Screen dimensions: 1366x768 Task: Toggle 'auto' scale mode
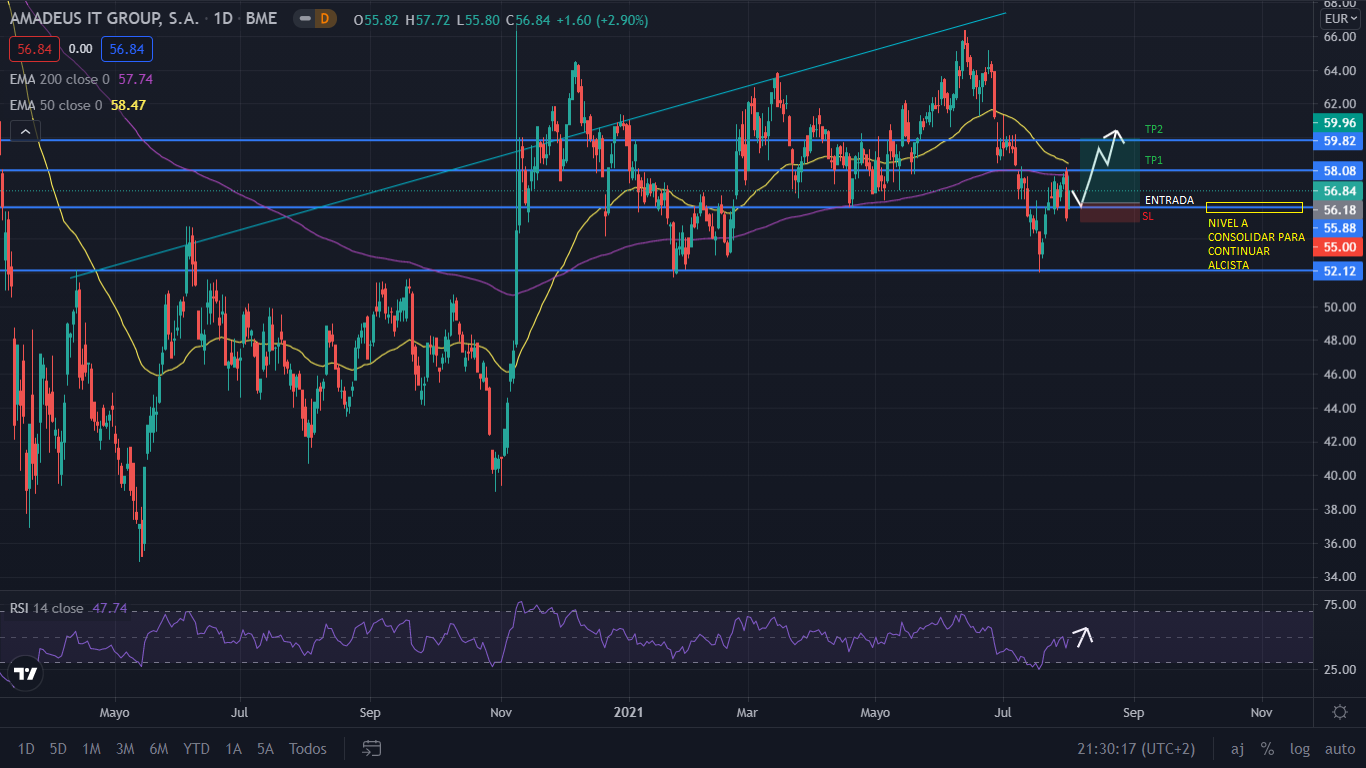(1339, 749)
